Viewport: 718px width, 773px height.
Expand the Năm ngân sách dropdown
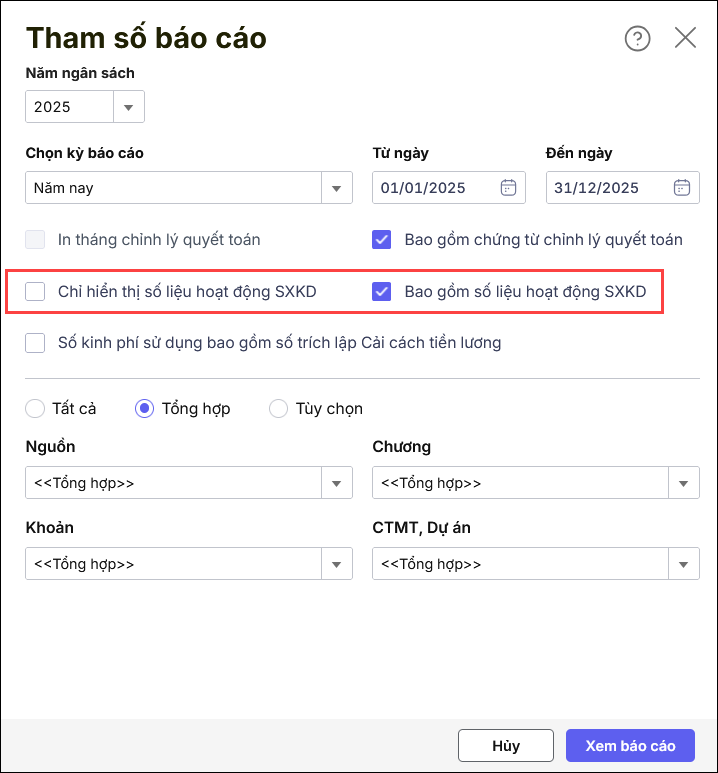pos(129,106)
